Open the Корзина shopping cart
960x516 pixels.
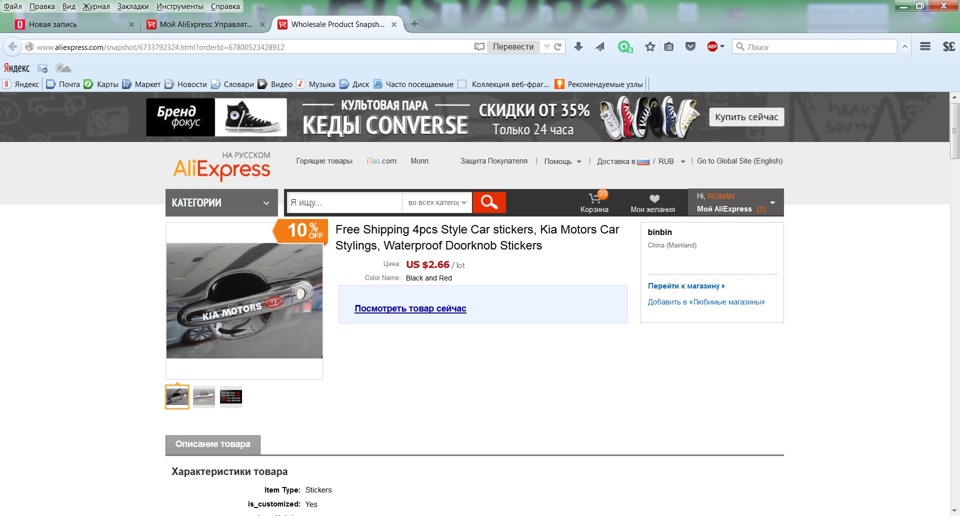point(594,202)
